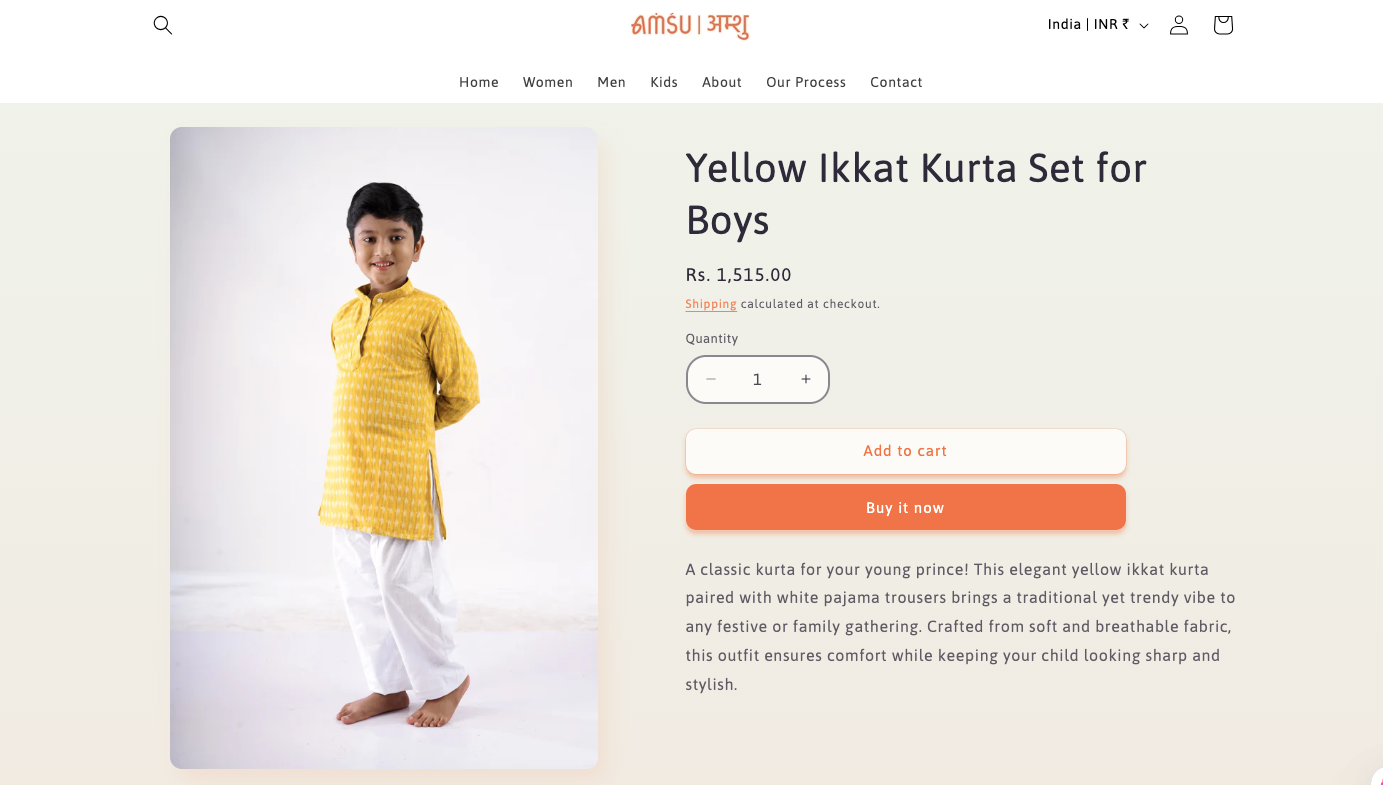Click the Add to cart button
1383x785 pixels.
(906, 451)
